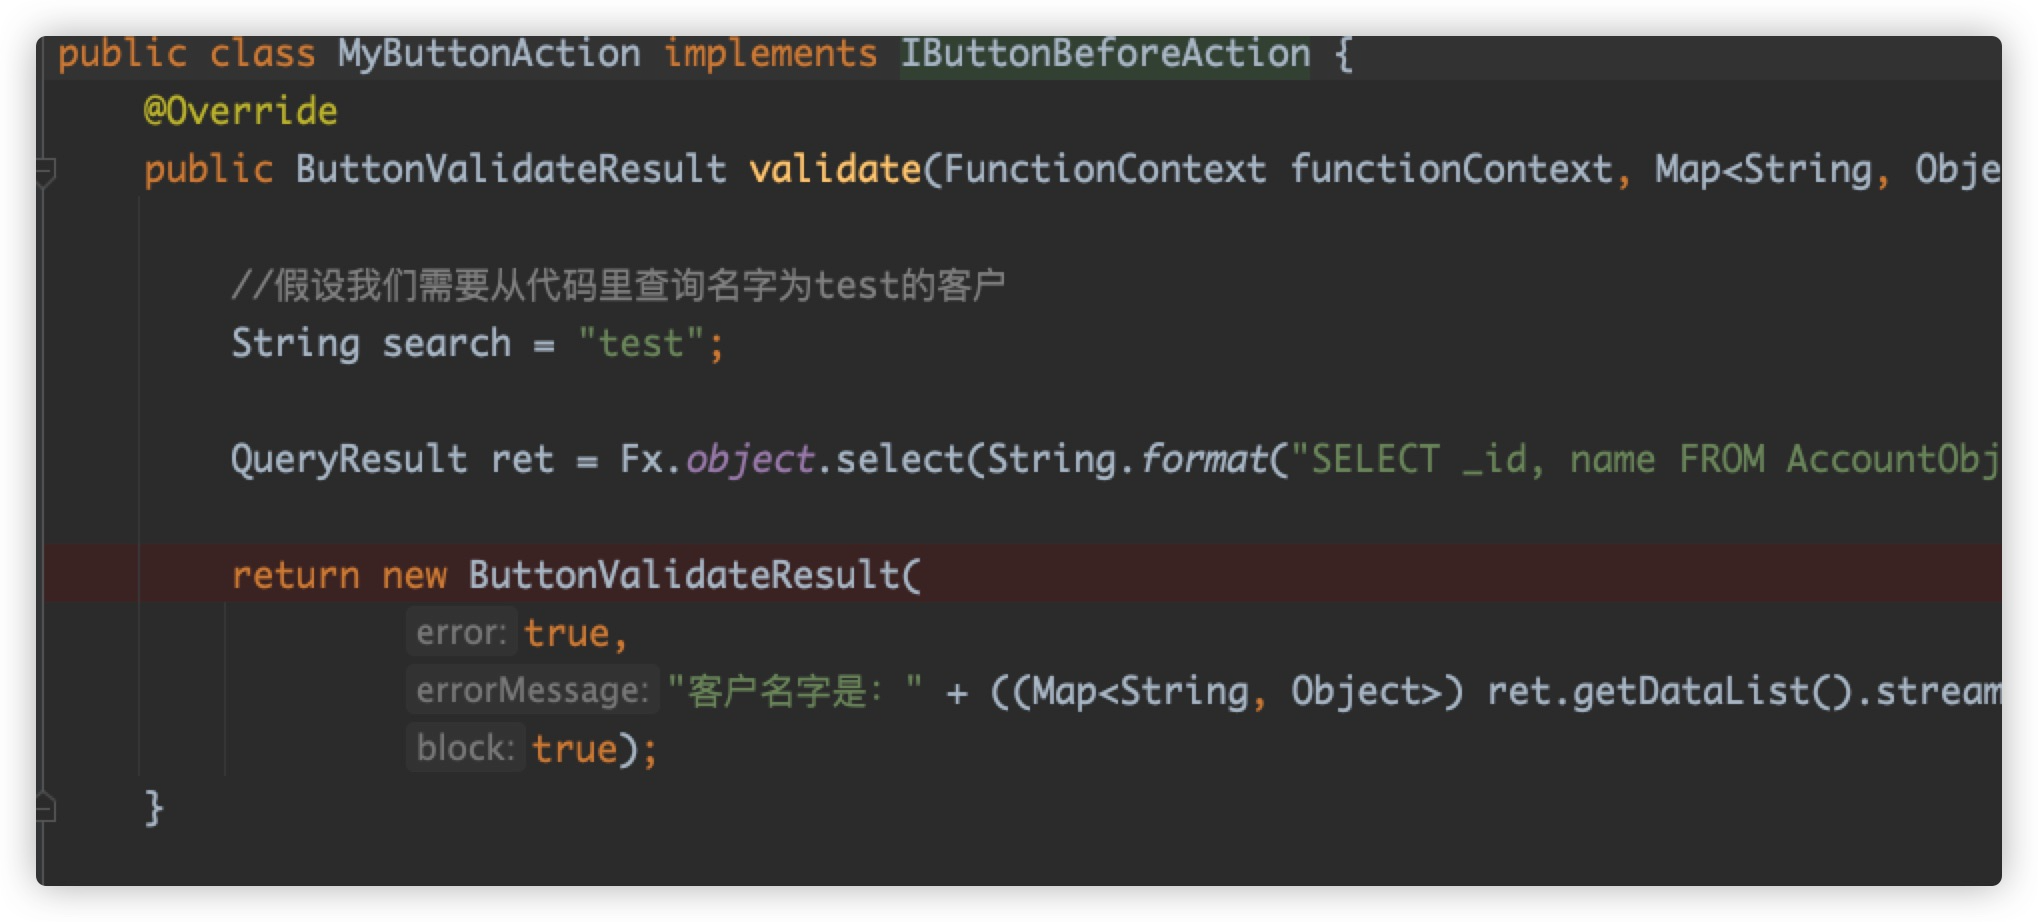Click the 'error:' parameter hint
The height and width of the screenshot is (922, 2038).
click(461, 633)
